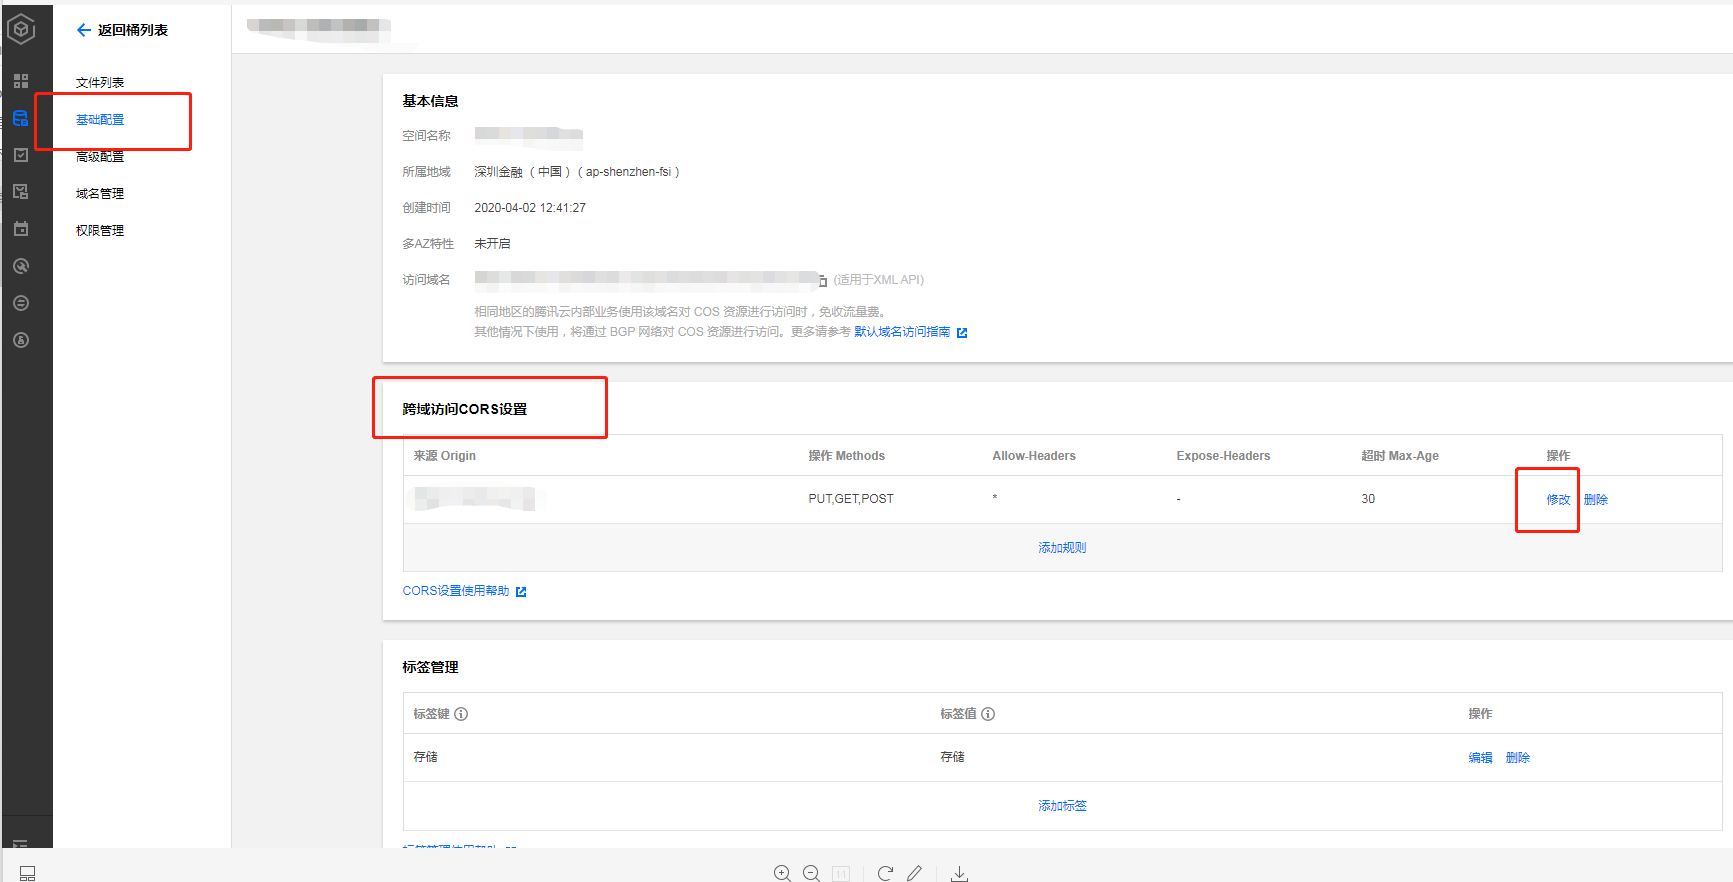Viewport: 1733px width, 882px height.
Task: Click the 超时 Max-Age column header
Action: click(x=1400, y=456)
